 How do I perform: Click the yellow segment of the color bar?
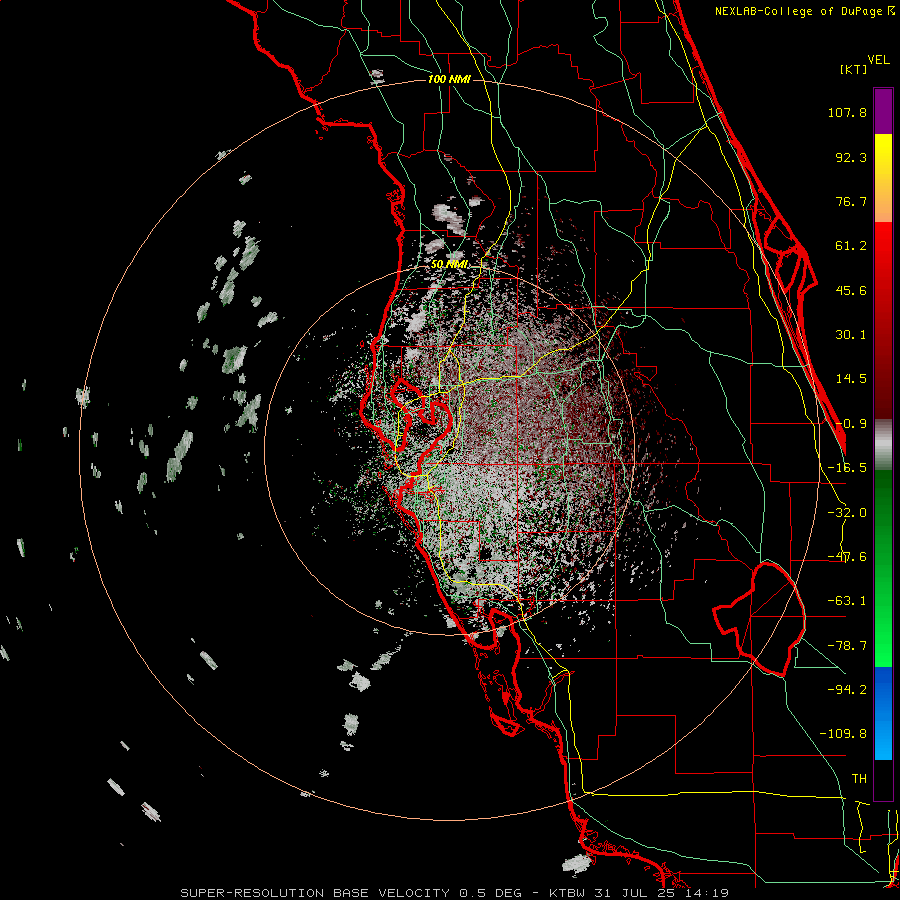click(x=883, y=155)
